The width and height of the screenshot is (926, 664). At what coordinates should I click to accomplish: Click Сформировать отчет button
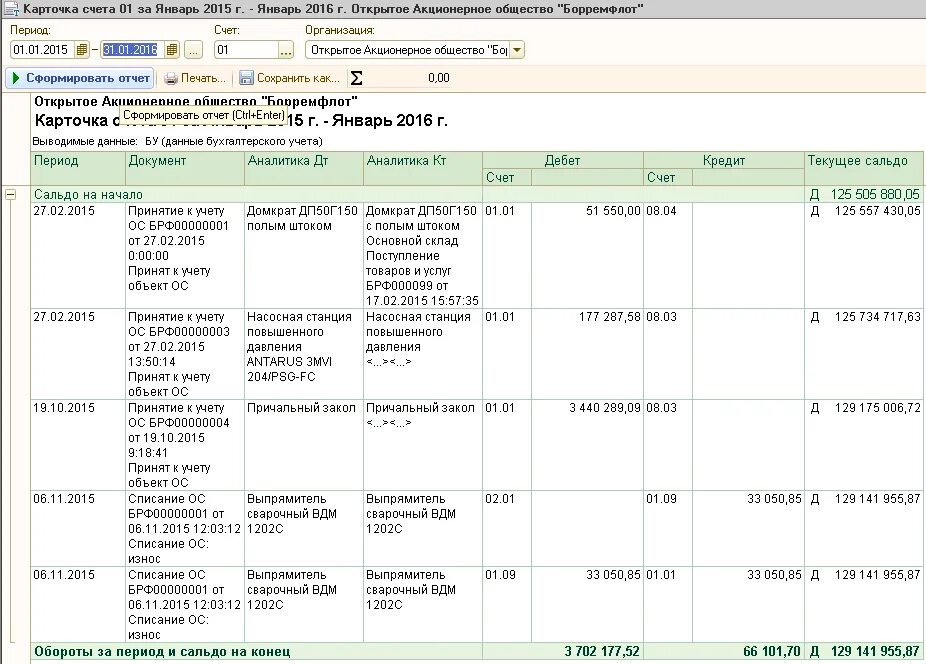click(81, 78)
